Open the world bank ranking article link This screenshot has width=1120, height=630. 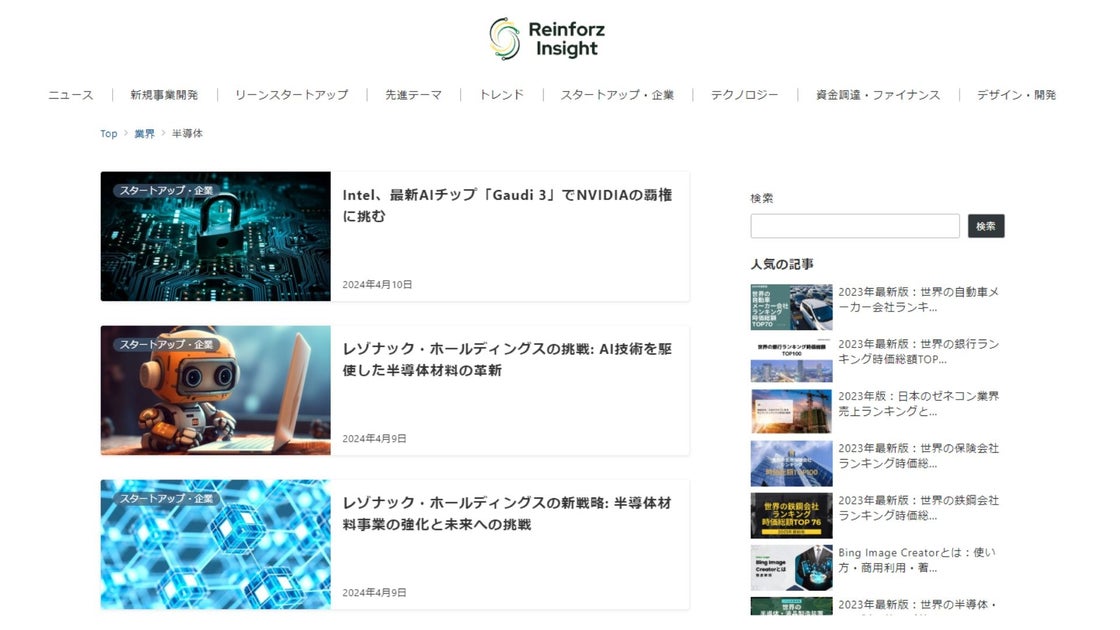(x=919, y=351)
